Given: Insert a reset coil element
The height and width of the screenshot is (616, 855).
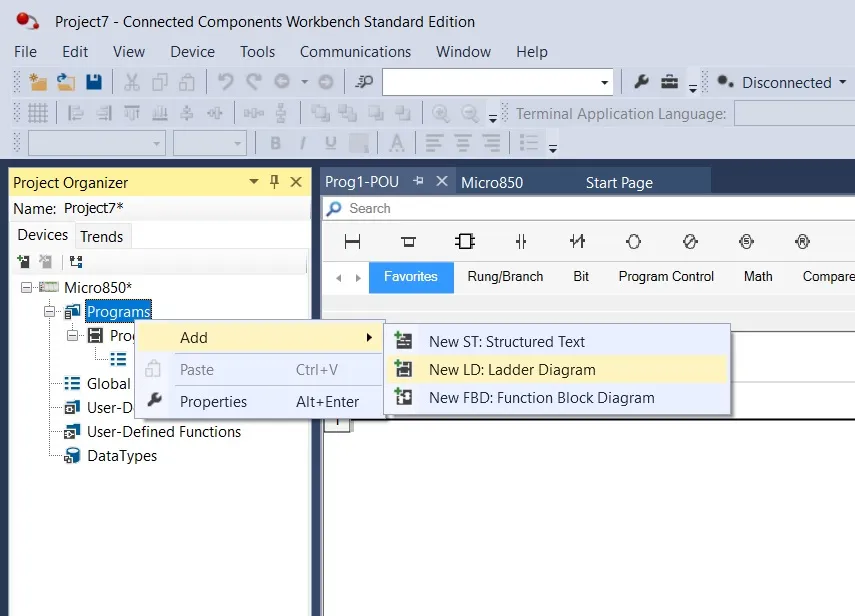Looking at the screenshot, I should (803, 241).
